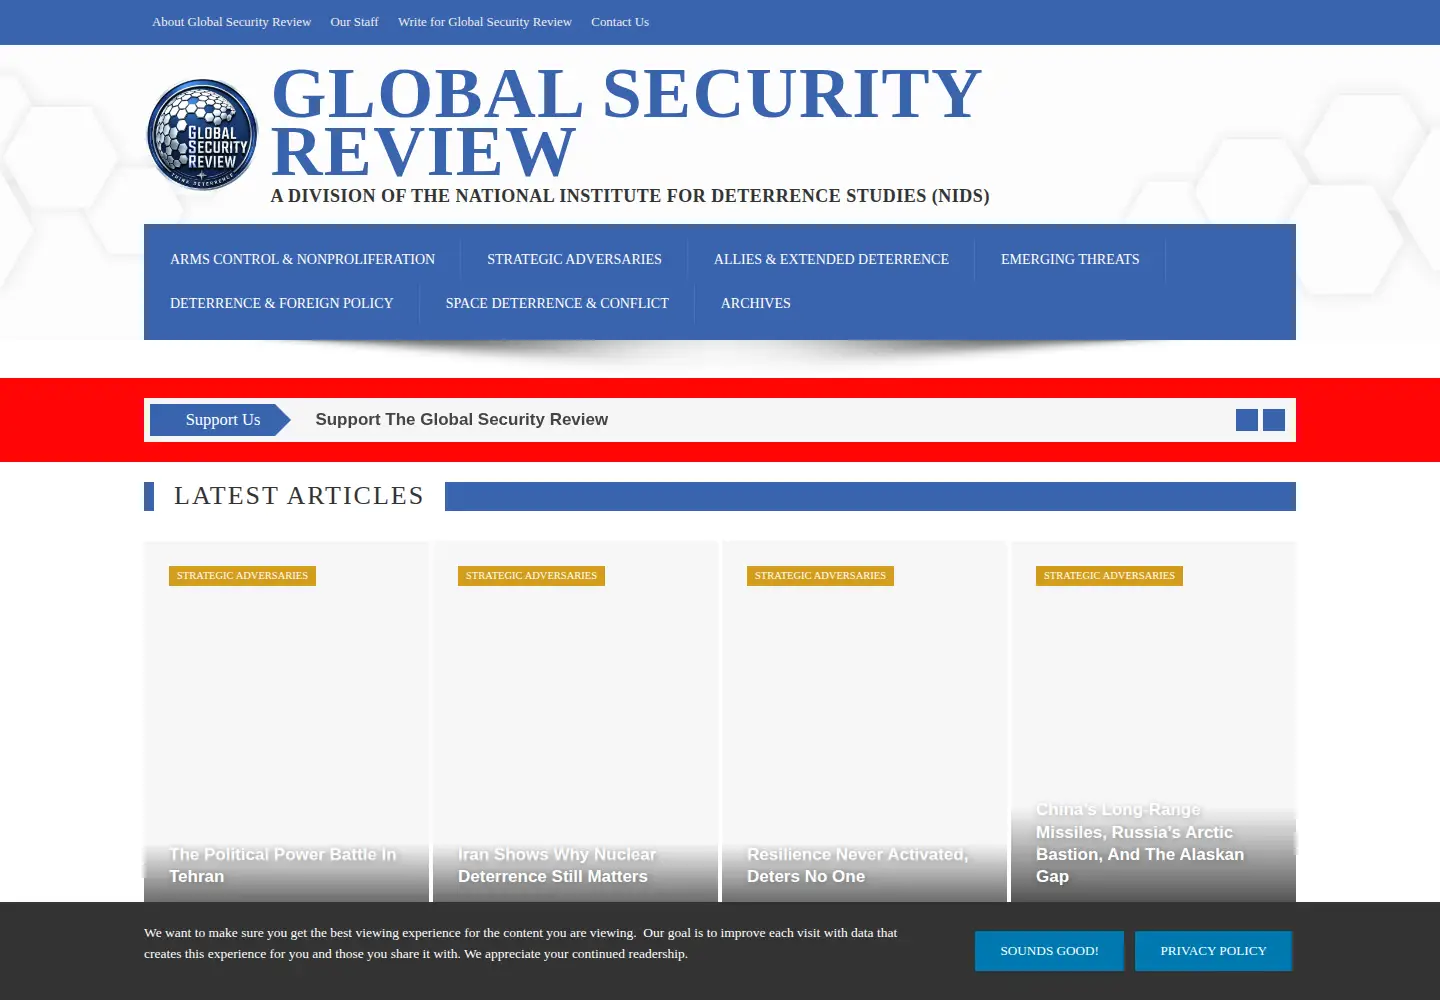Click Strategic Adversaries tag on Resilience article card
Viewport: 1440px width, 1000px height.
pyautogui.click(x=820, y=576)
